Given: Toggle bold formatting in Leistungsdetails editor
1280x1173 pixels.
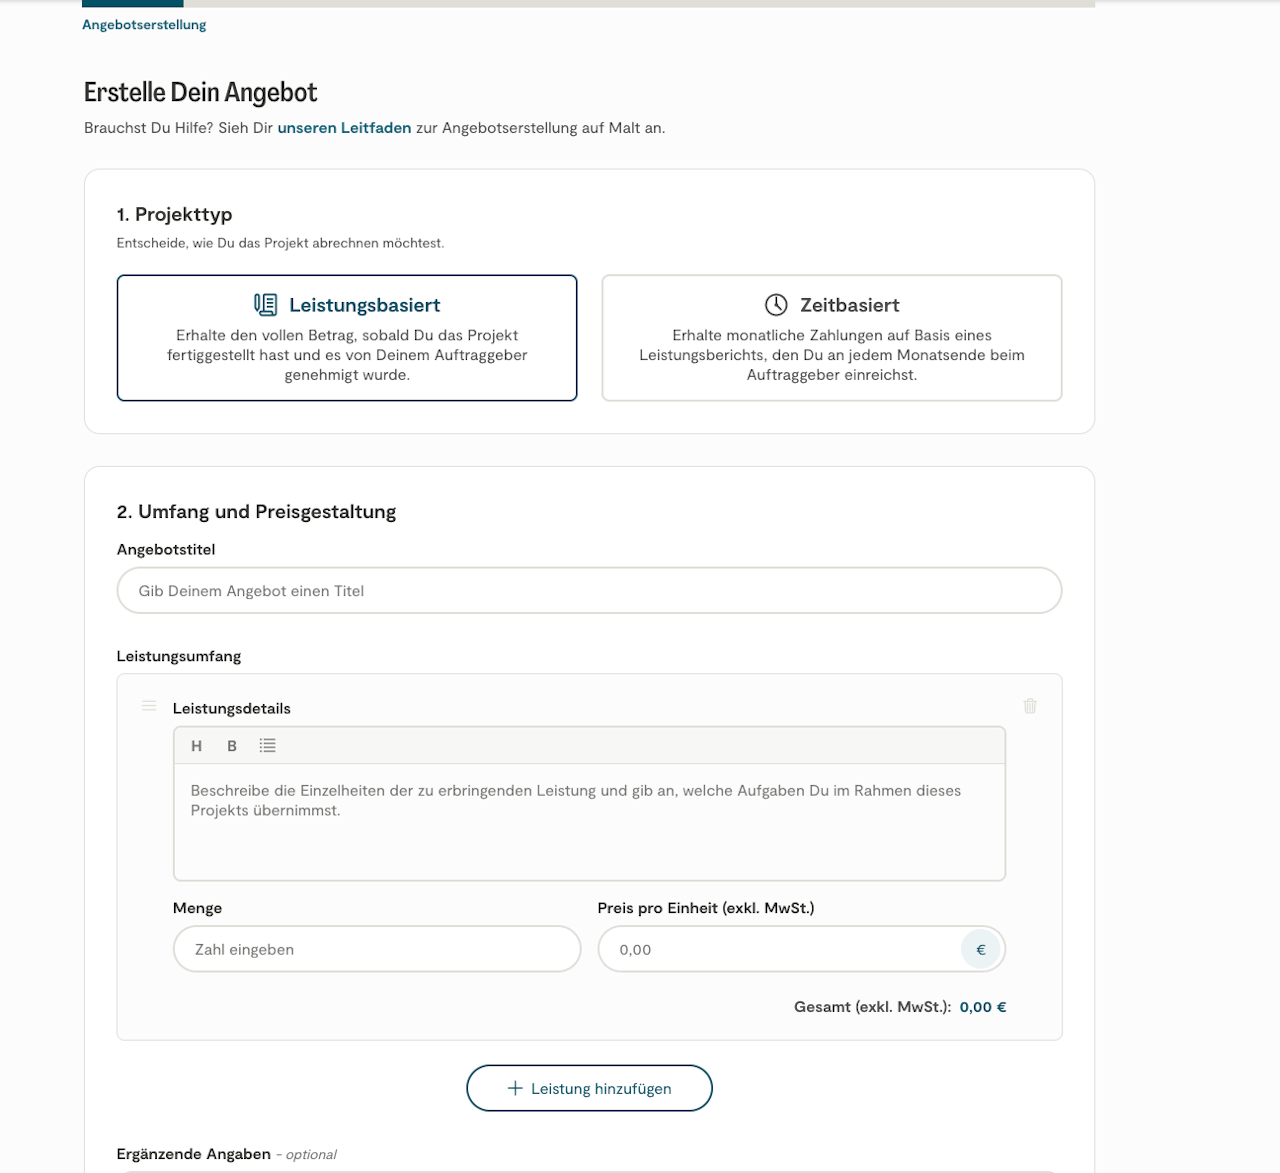Looking at the screenshot, I should coord(232,746).
